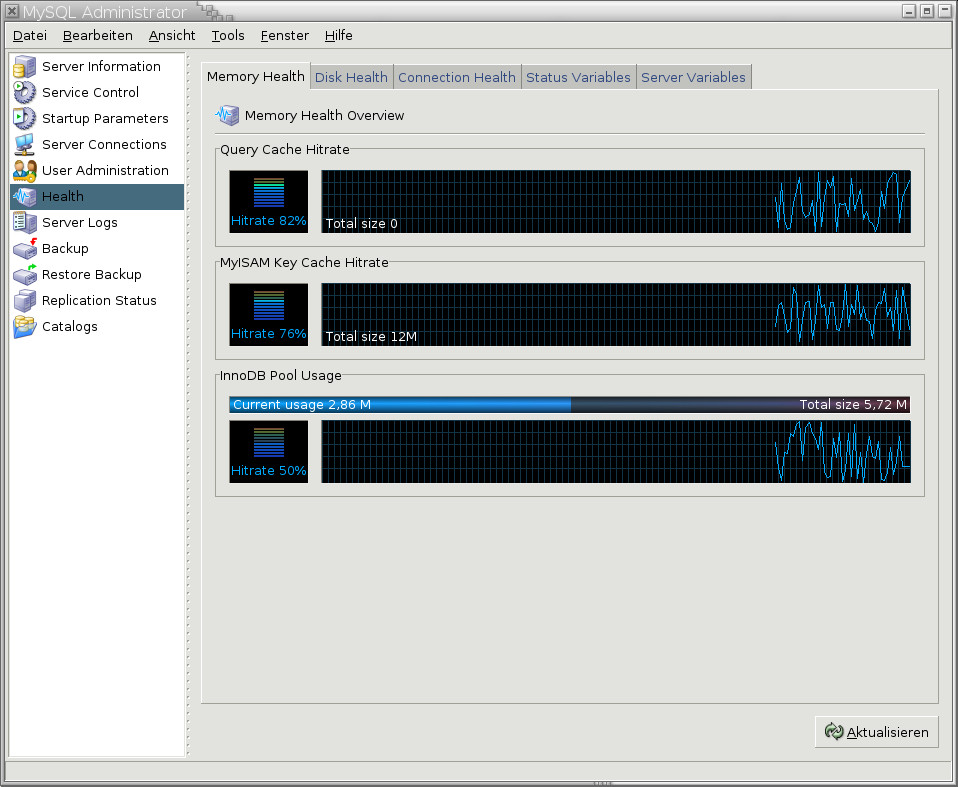
Task: Click the MyISAM Key Cache Hitrate group label
Action: tap(304, 263)
